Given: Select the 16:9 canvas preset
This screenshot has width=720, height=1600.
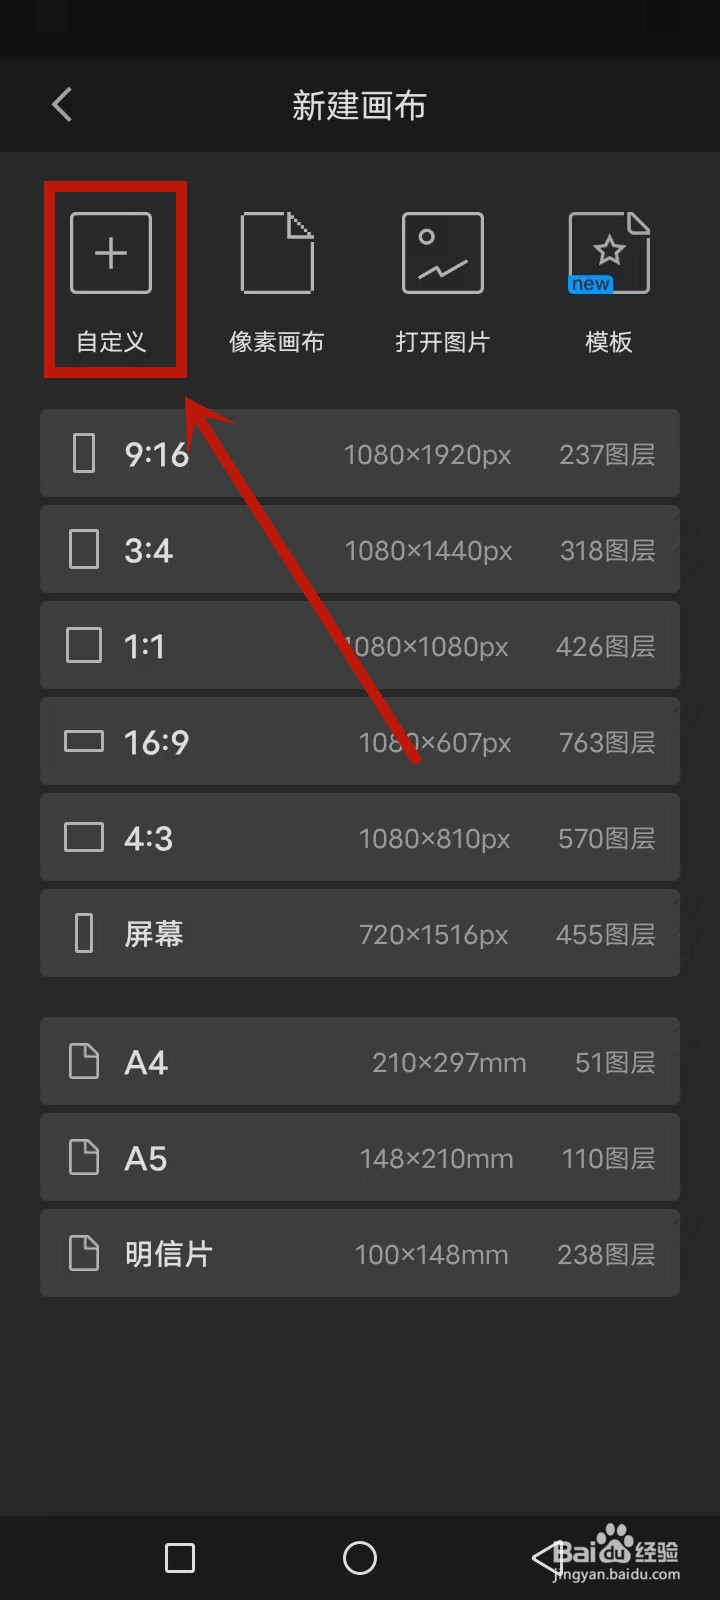Looking at the screenshot, I should tap(360, 741).
